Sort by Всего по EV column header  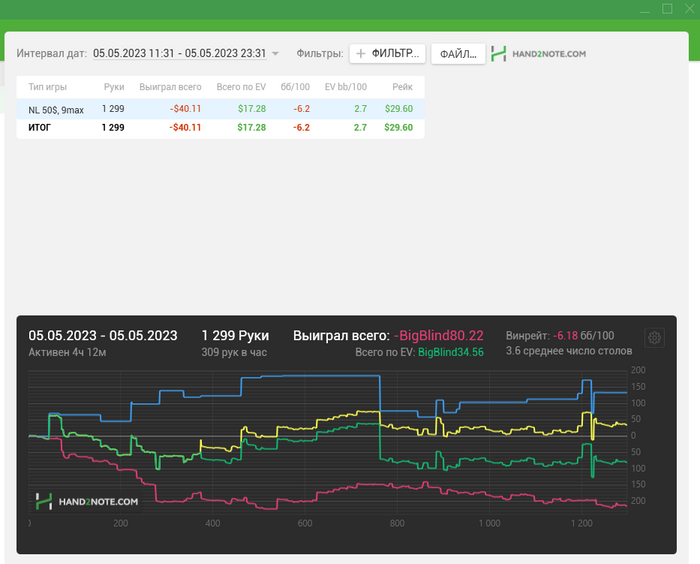pyautogui.click(x=241, y=87)
